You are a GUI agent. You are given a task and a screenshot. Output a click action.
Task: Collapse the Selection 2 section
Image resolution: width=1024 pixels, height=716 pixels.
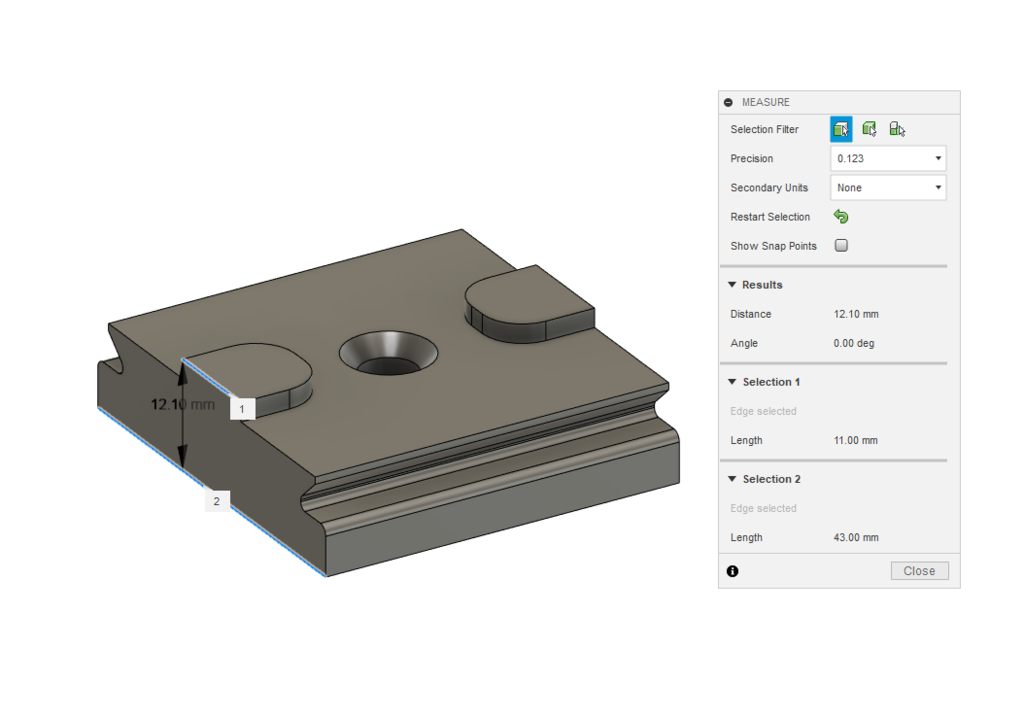(732, 478)
